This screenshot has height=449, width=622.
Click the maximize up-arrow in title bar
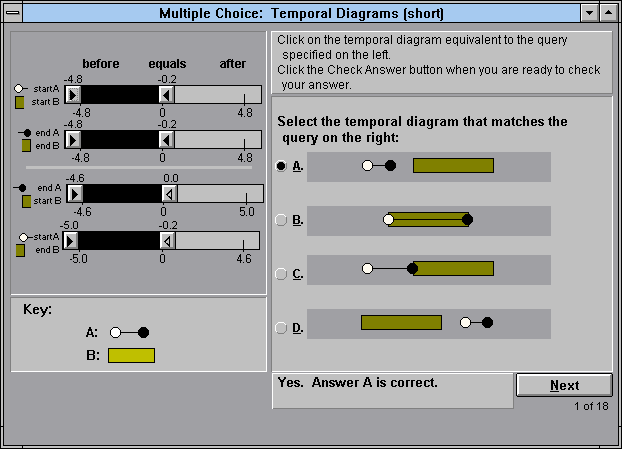coord(608,13)
